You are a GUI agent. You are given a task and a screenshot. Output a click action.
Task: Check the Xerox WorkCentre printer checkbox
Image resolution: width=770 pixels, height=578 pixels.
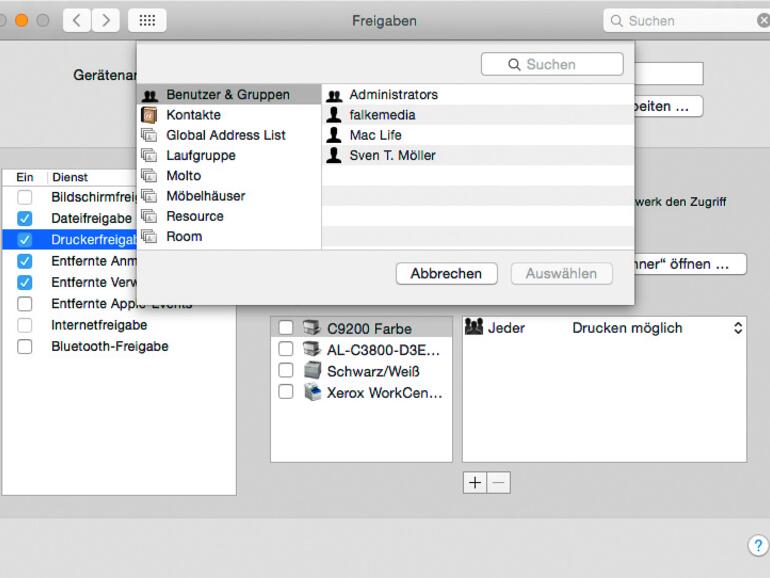click(286, 392)
